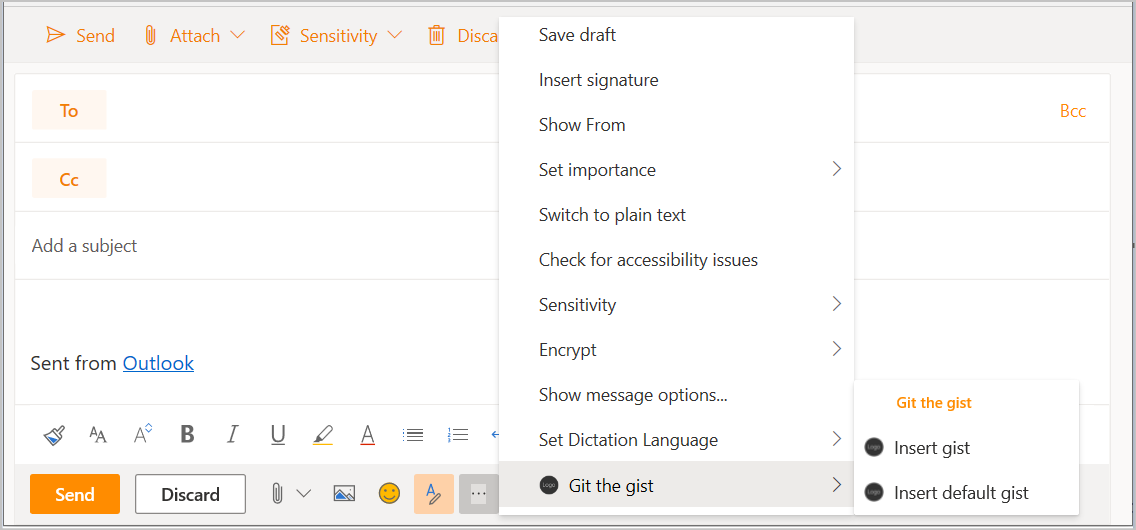This screenshot has width=1136, height=530.
Task: Click the Send paper-plane icon in top toolbar
Action: (56, 35)
